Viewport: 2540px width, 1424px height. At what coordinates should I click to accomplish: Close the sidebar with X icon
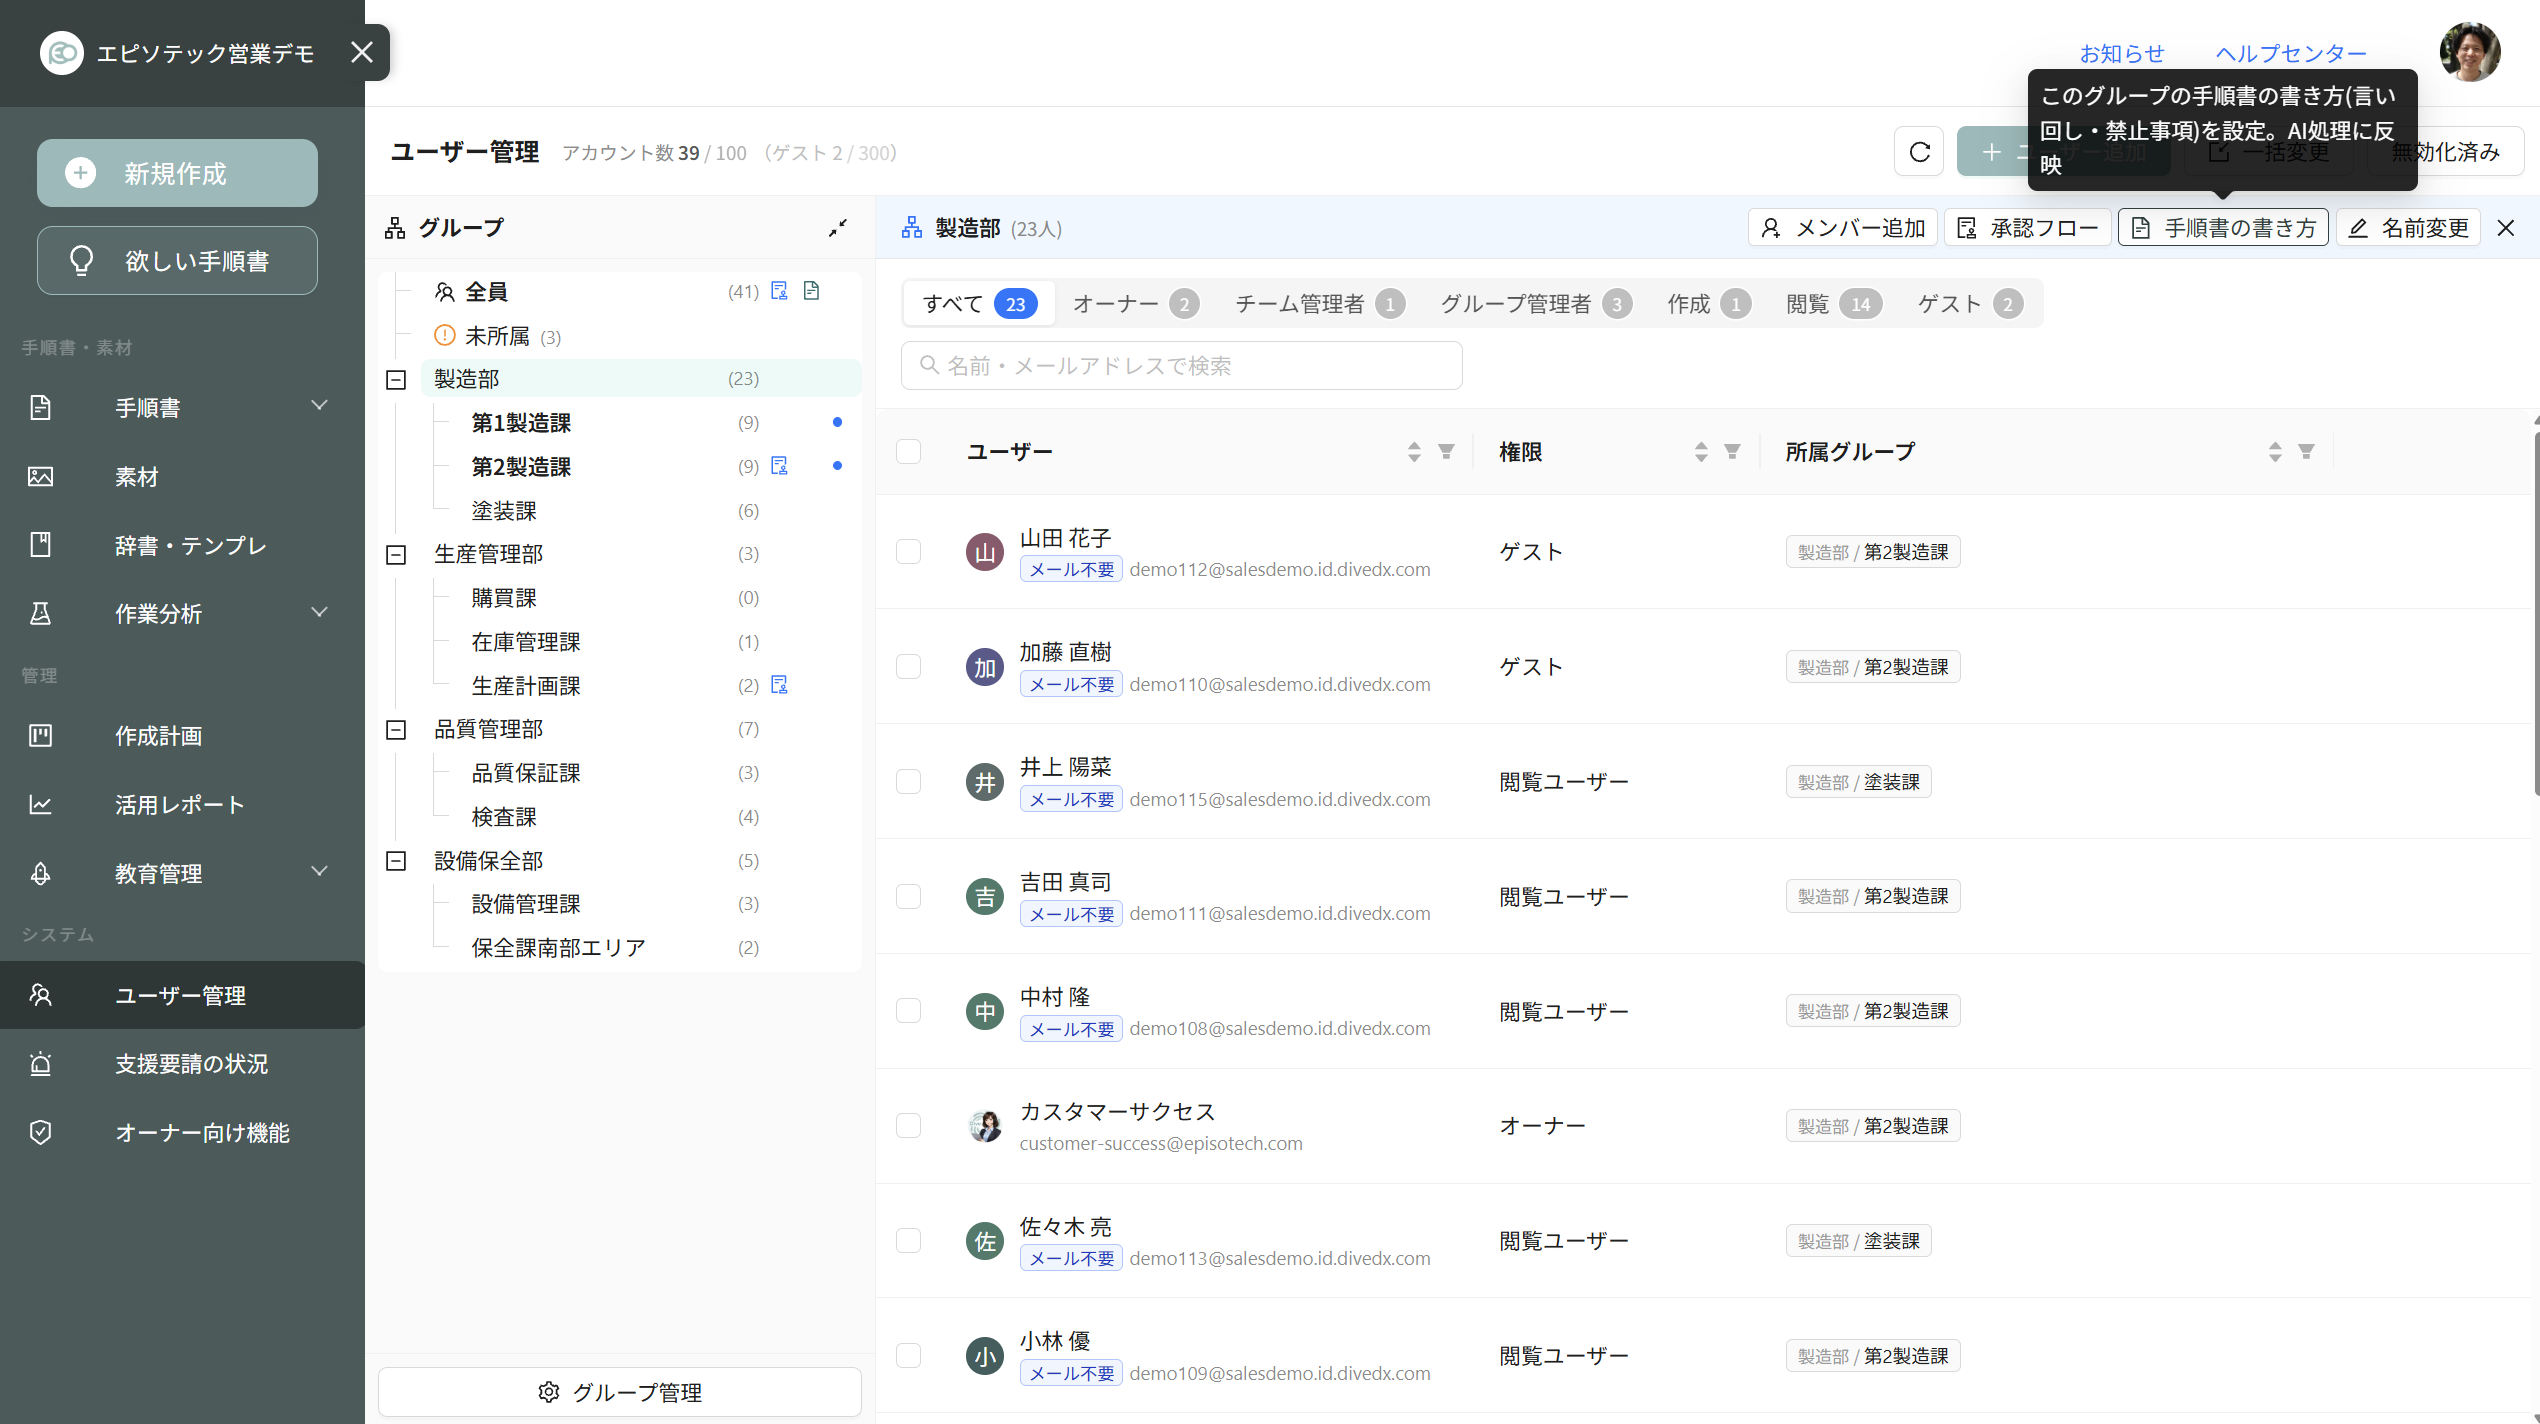(362, 52)
